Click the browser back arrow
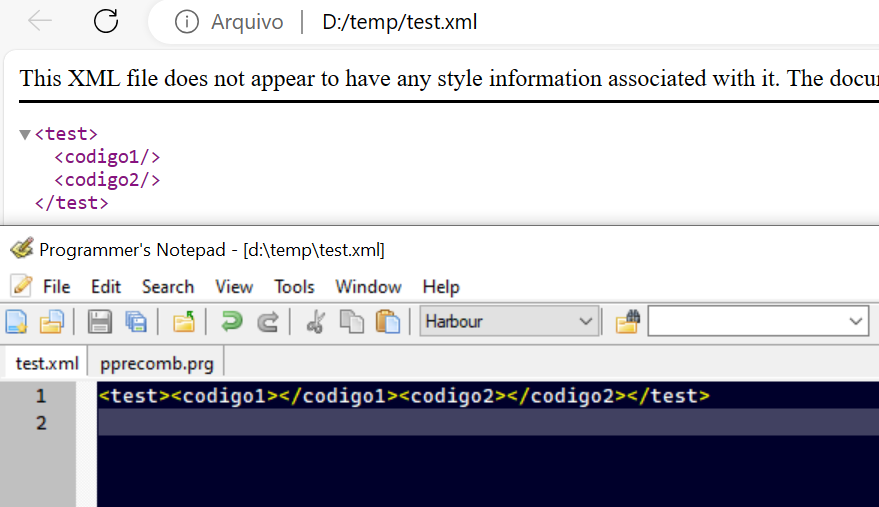This screenshot has width=879, height=507. (40, 21)
